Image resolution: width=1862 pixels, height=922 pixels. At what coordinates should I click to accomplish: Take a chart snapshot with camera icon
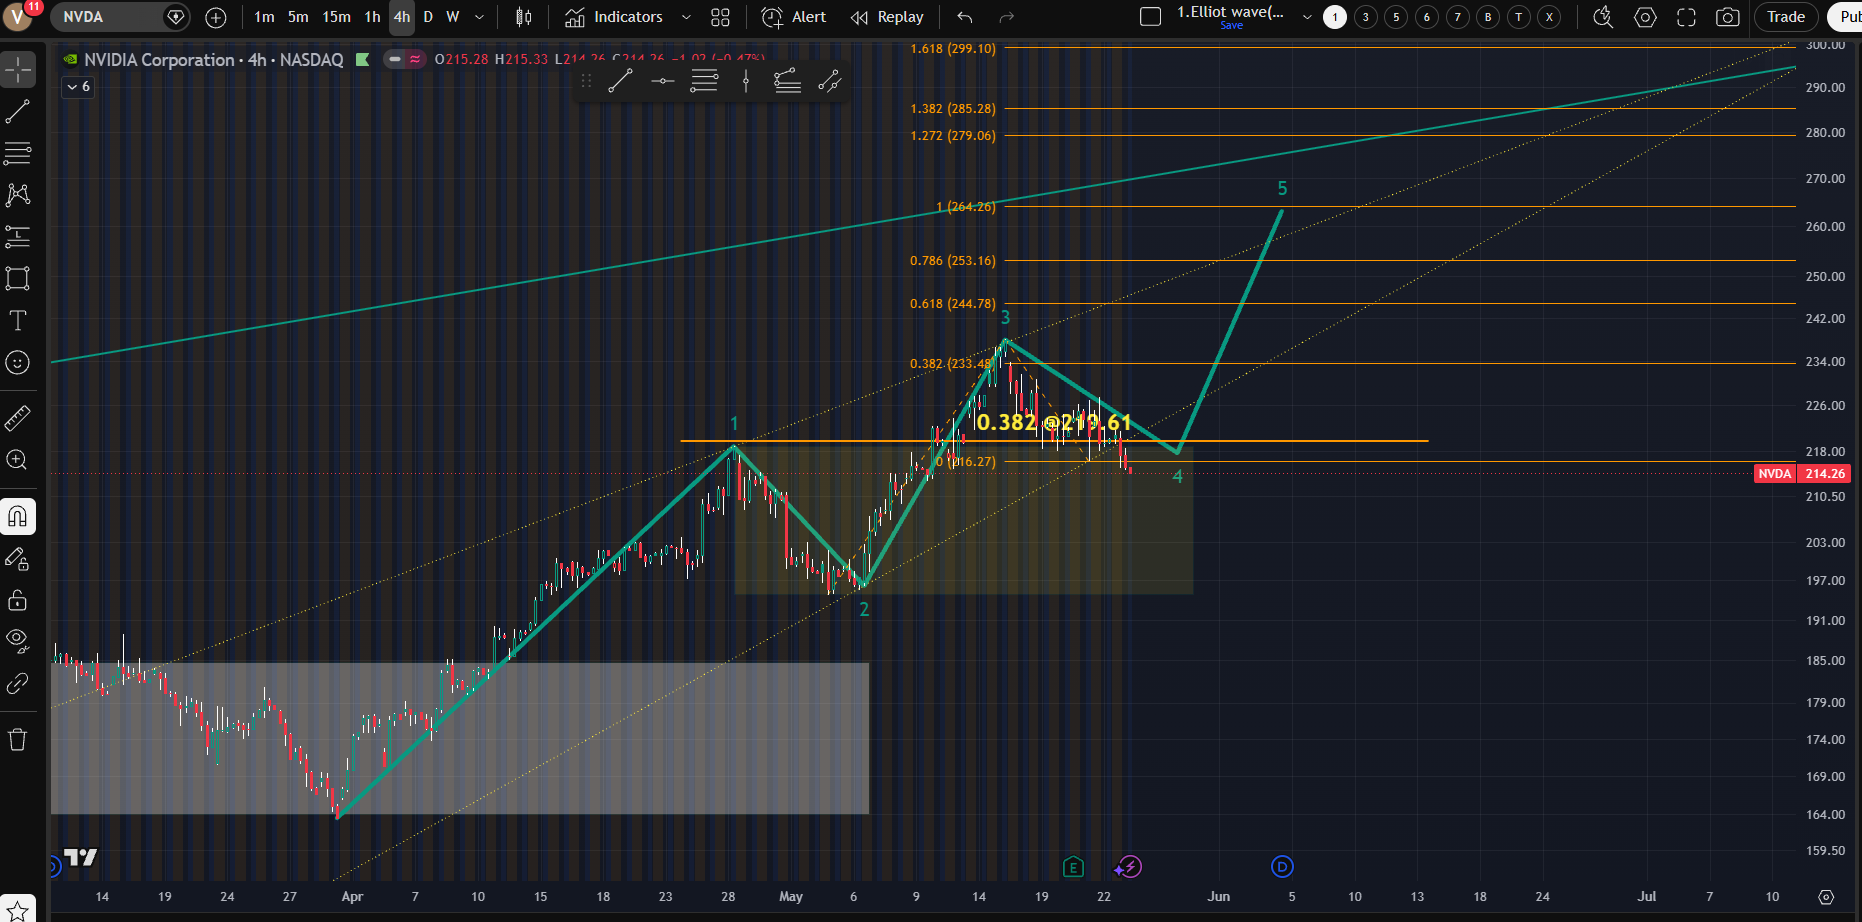point(1727,17)
